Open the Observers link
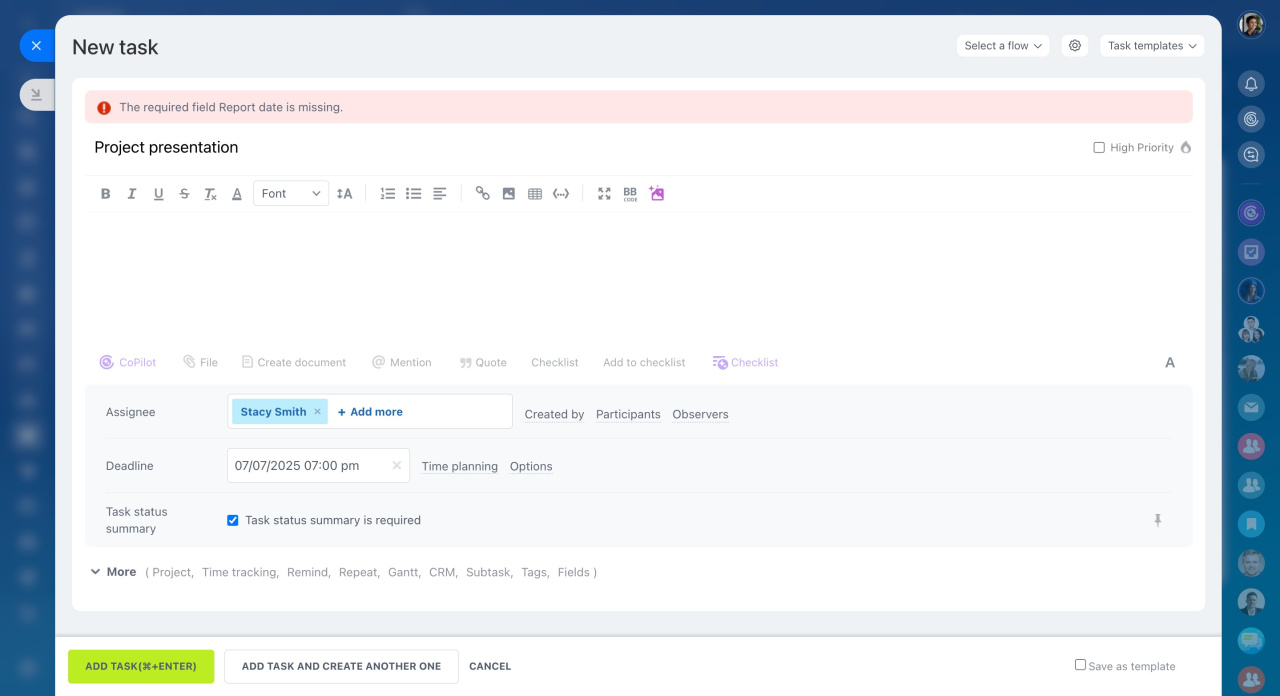1280x696 pixels. click(700, 414)
